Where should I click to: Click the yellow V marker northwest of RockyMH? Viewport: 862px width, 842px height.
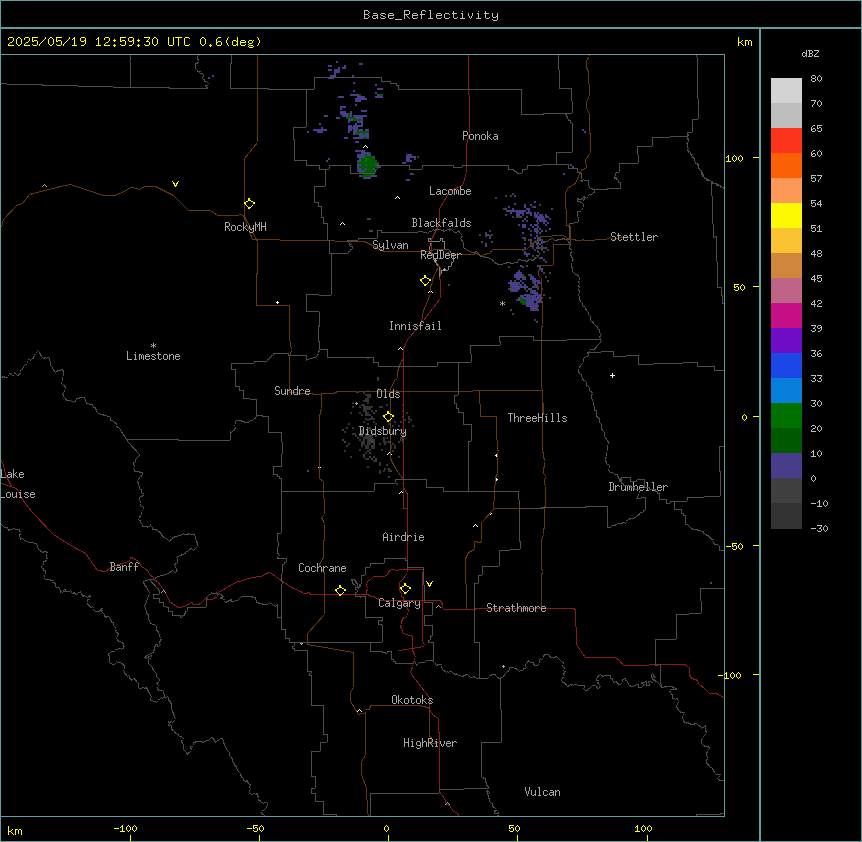[x=175, y=184]
